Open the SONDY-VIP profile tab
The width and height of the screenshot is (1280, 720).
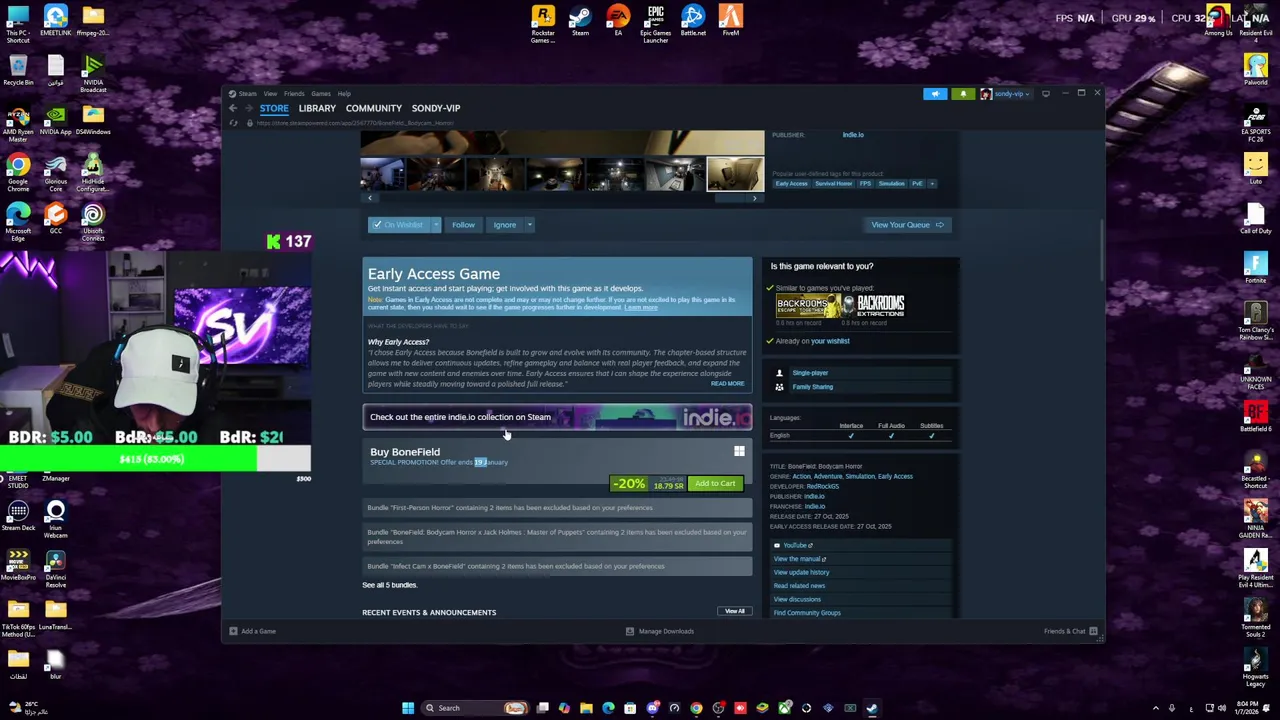pos(436,108)
